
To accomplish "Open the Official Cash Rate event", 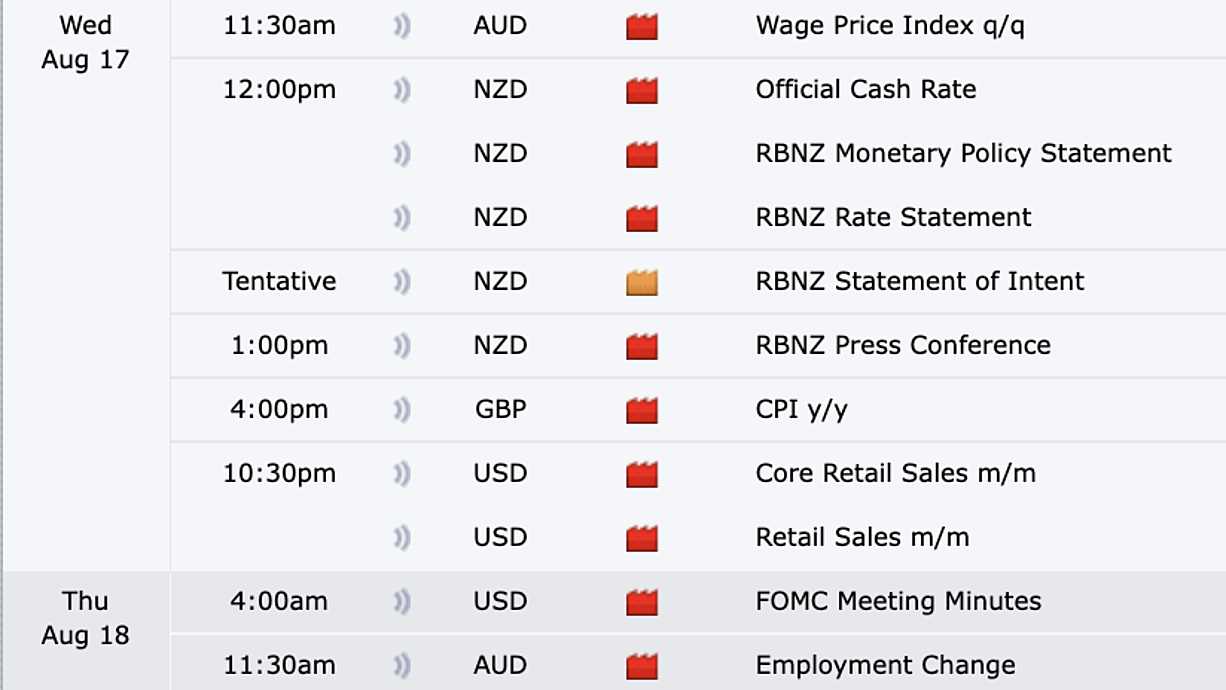I will [x=866, y=89].
